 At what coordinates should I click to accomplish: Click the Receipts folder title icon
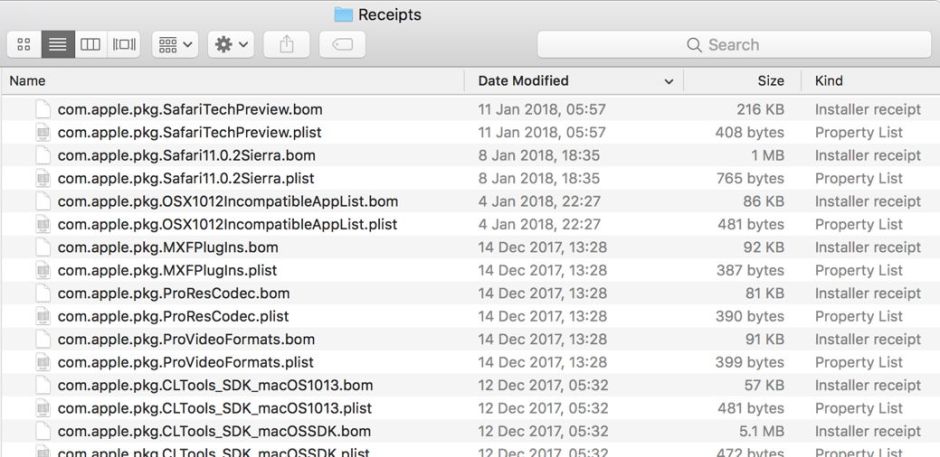pyautogui.click(x=343, y=15)
